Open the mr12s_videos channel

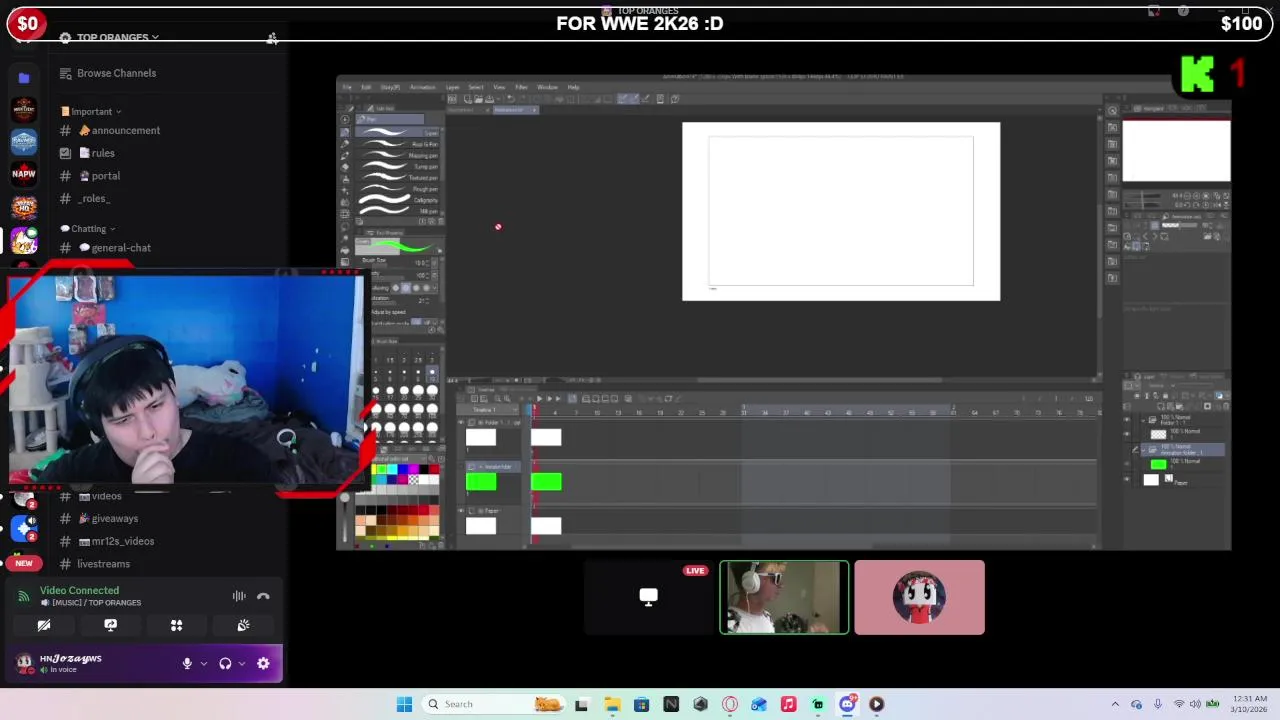click(122, 542)
